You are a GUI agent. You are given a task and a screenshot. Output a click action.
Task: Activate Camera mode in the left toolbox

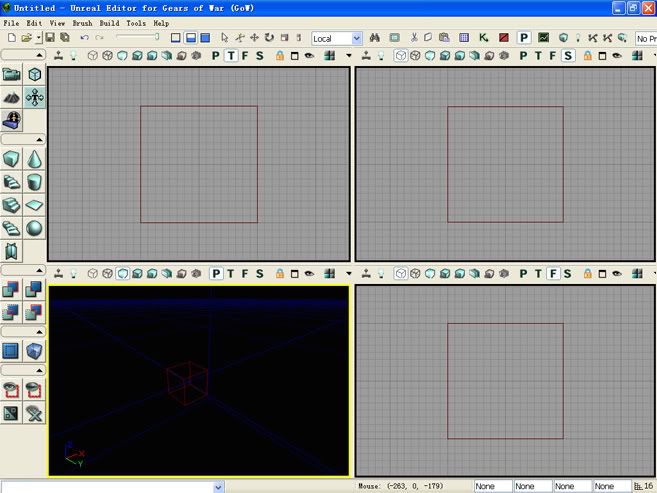[12, 75]
